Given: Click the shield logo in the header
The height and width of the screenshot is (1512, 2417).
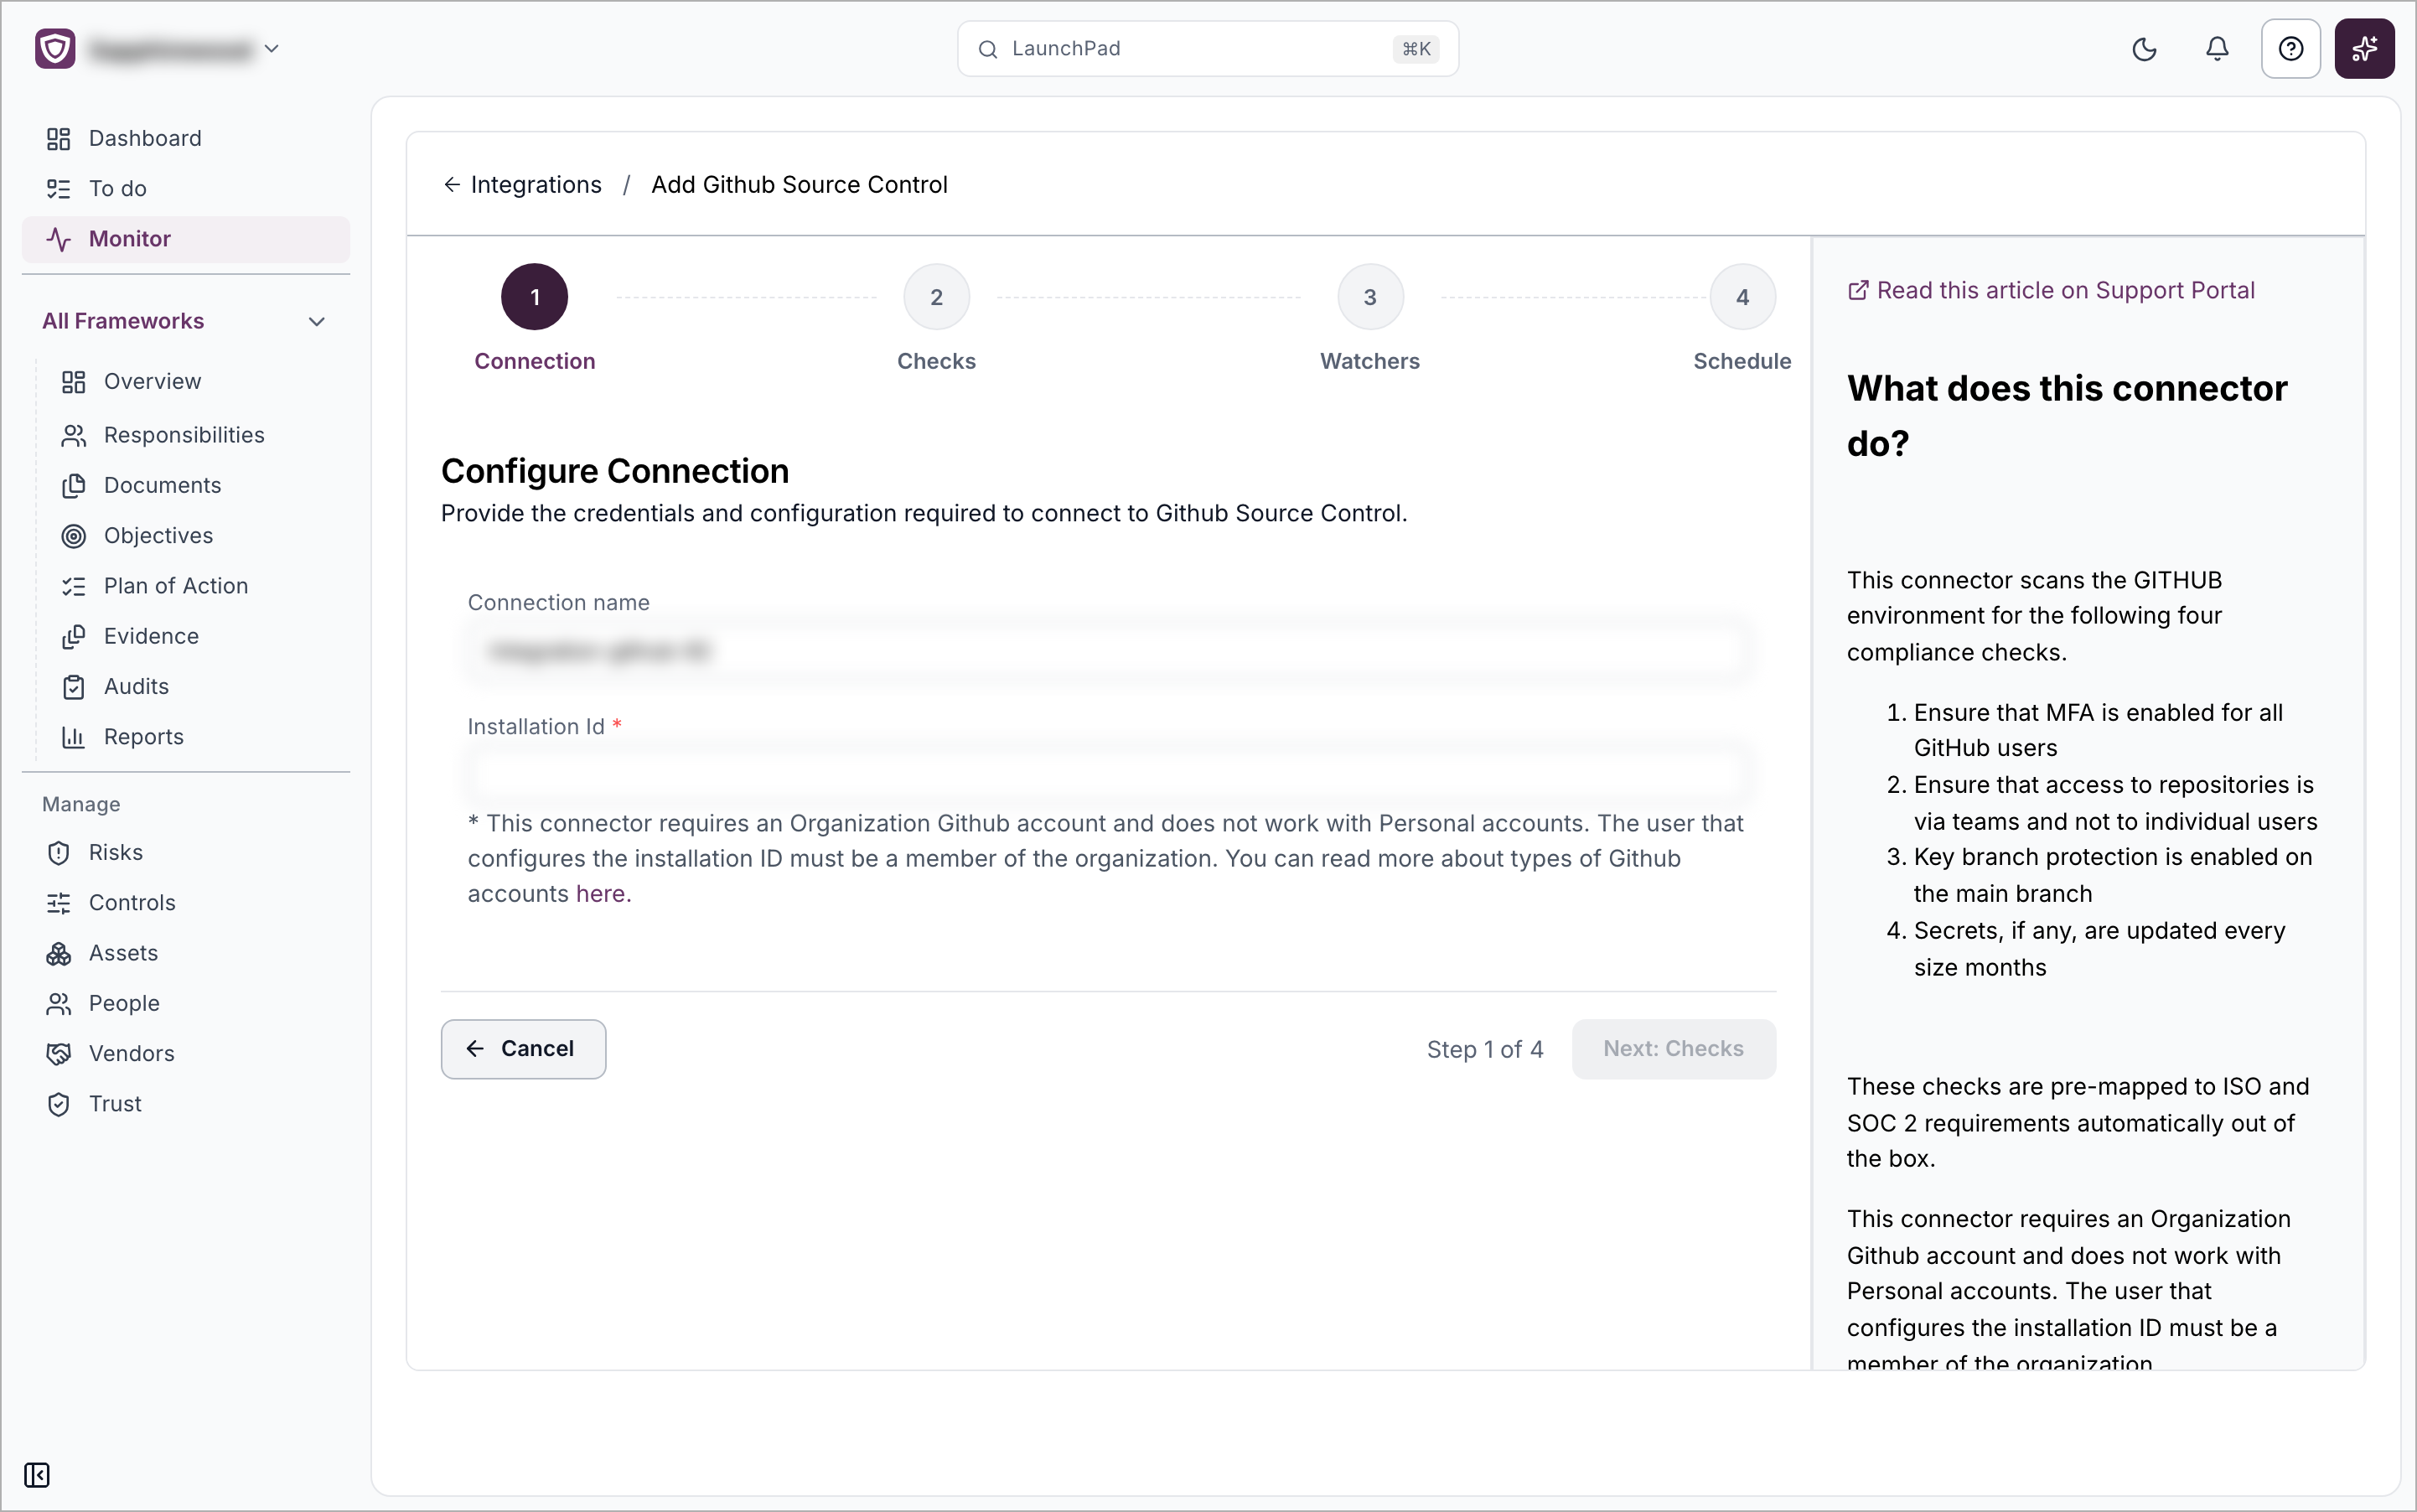Looking at the screenshot, I should [x=55, y=49].
